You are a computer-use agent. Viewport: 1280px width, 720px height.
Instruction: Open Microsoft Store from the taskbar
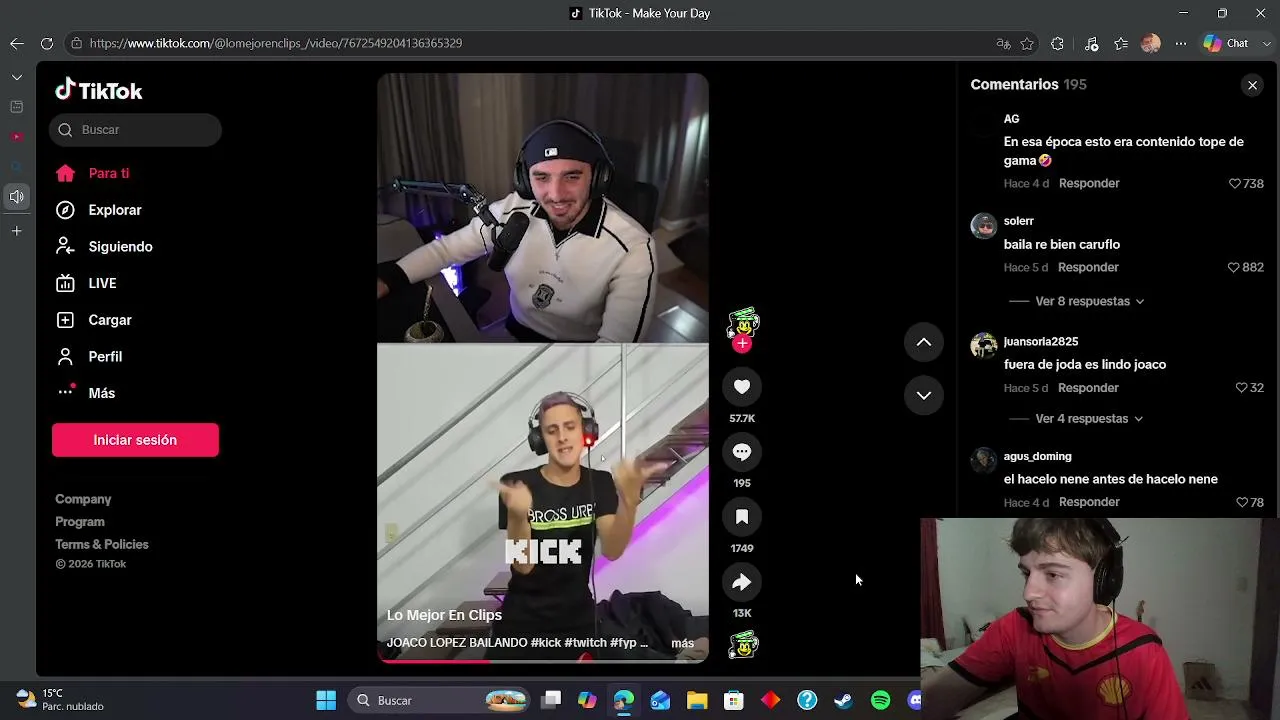click(x=734, y=700)
